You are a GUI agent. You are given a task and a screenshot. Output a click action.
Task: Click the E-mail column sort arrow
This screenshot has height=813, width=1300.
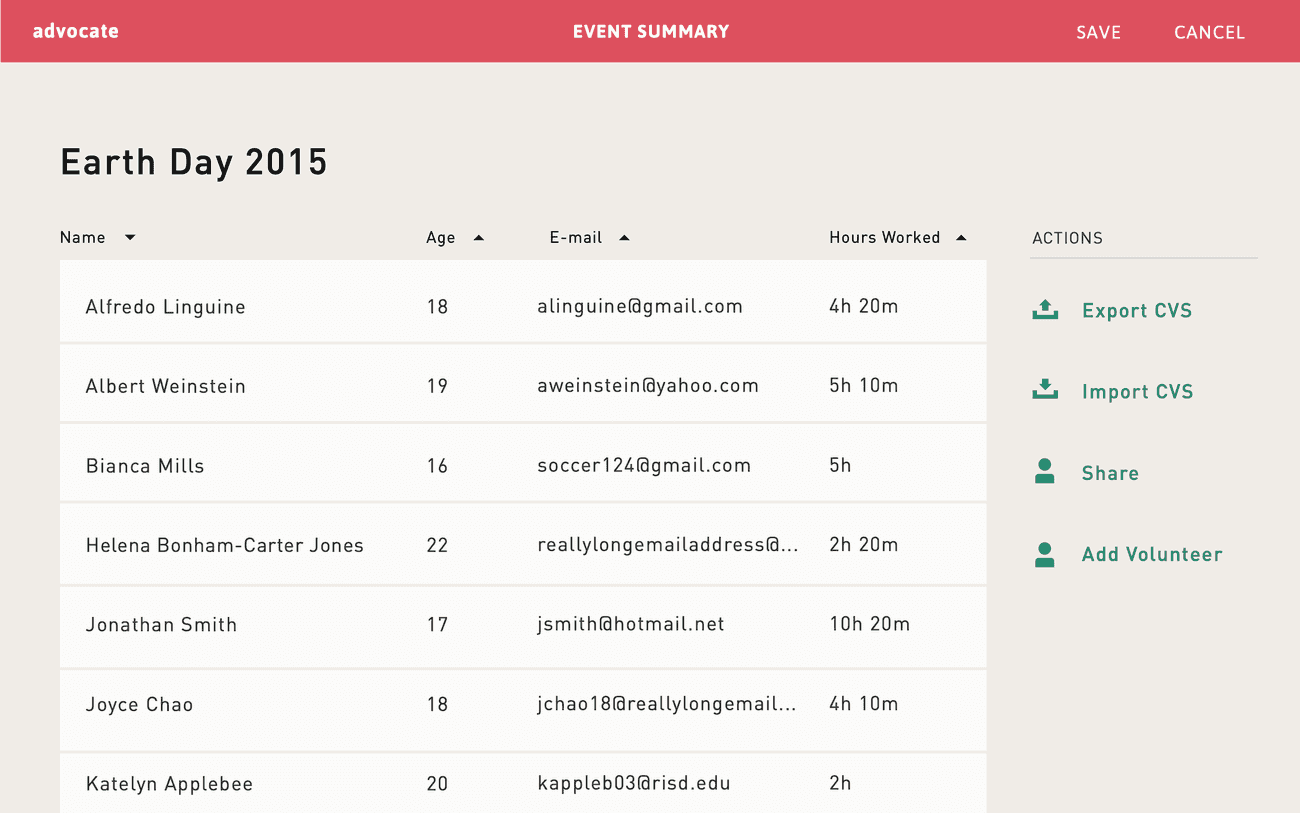(624, 238)
